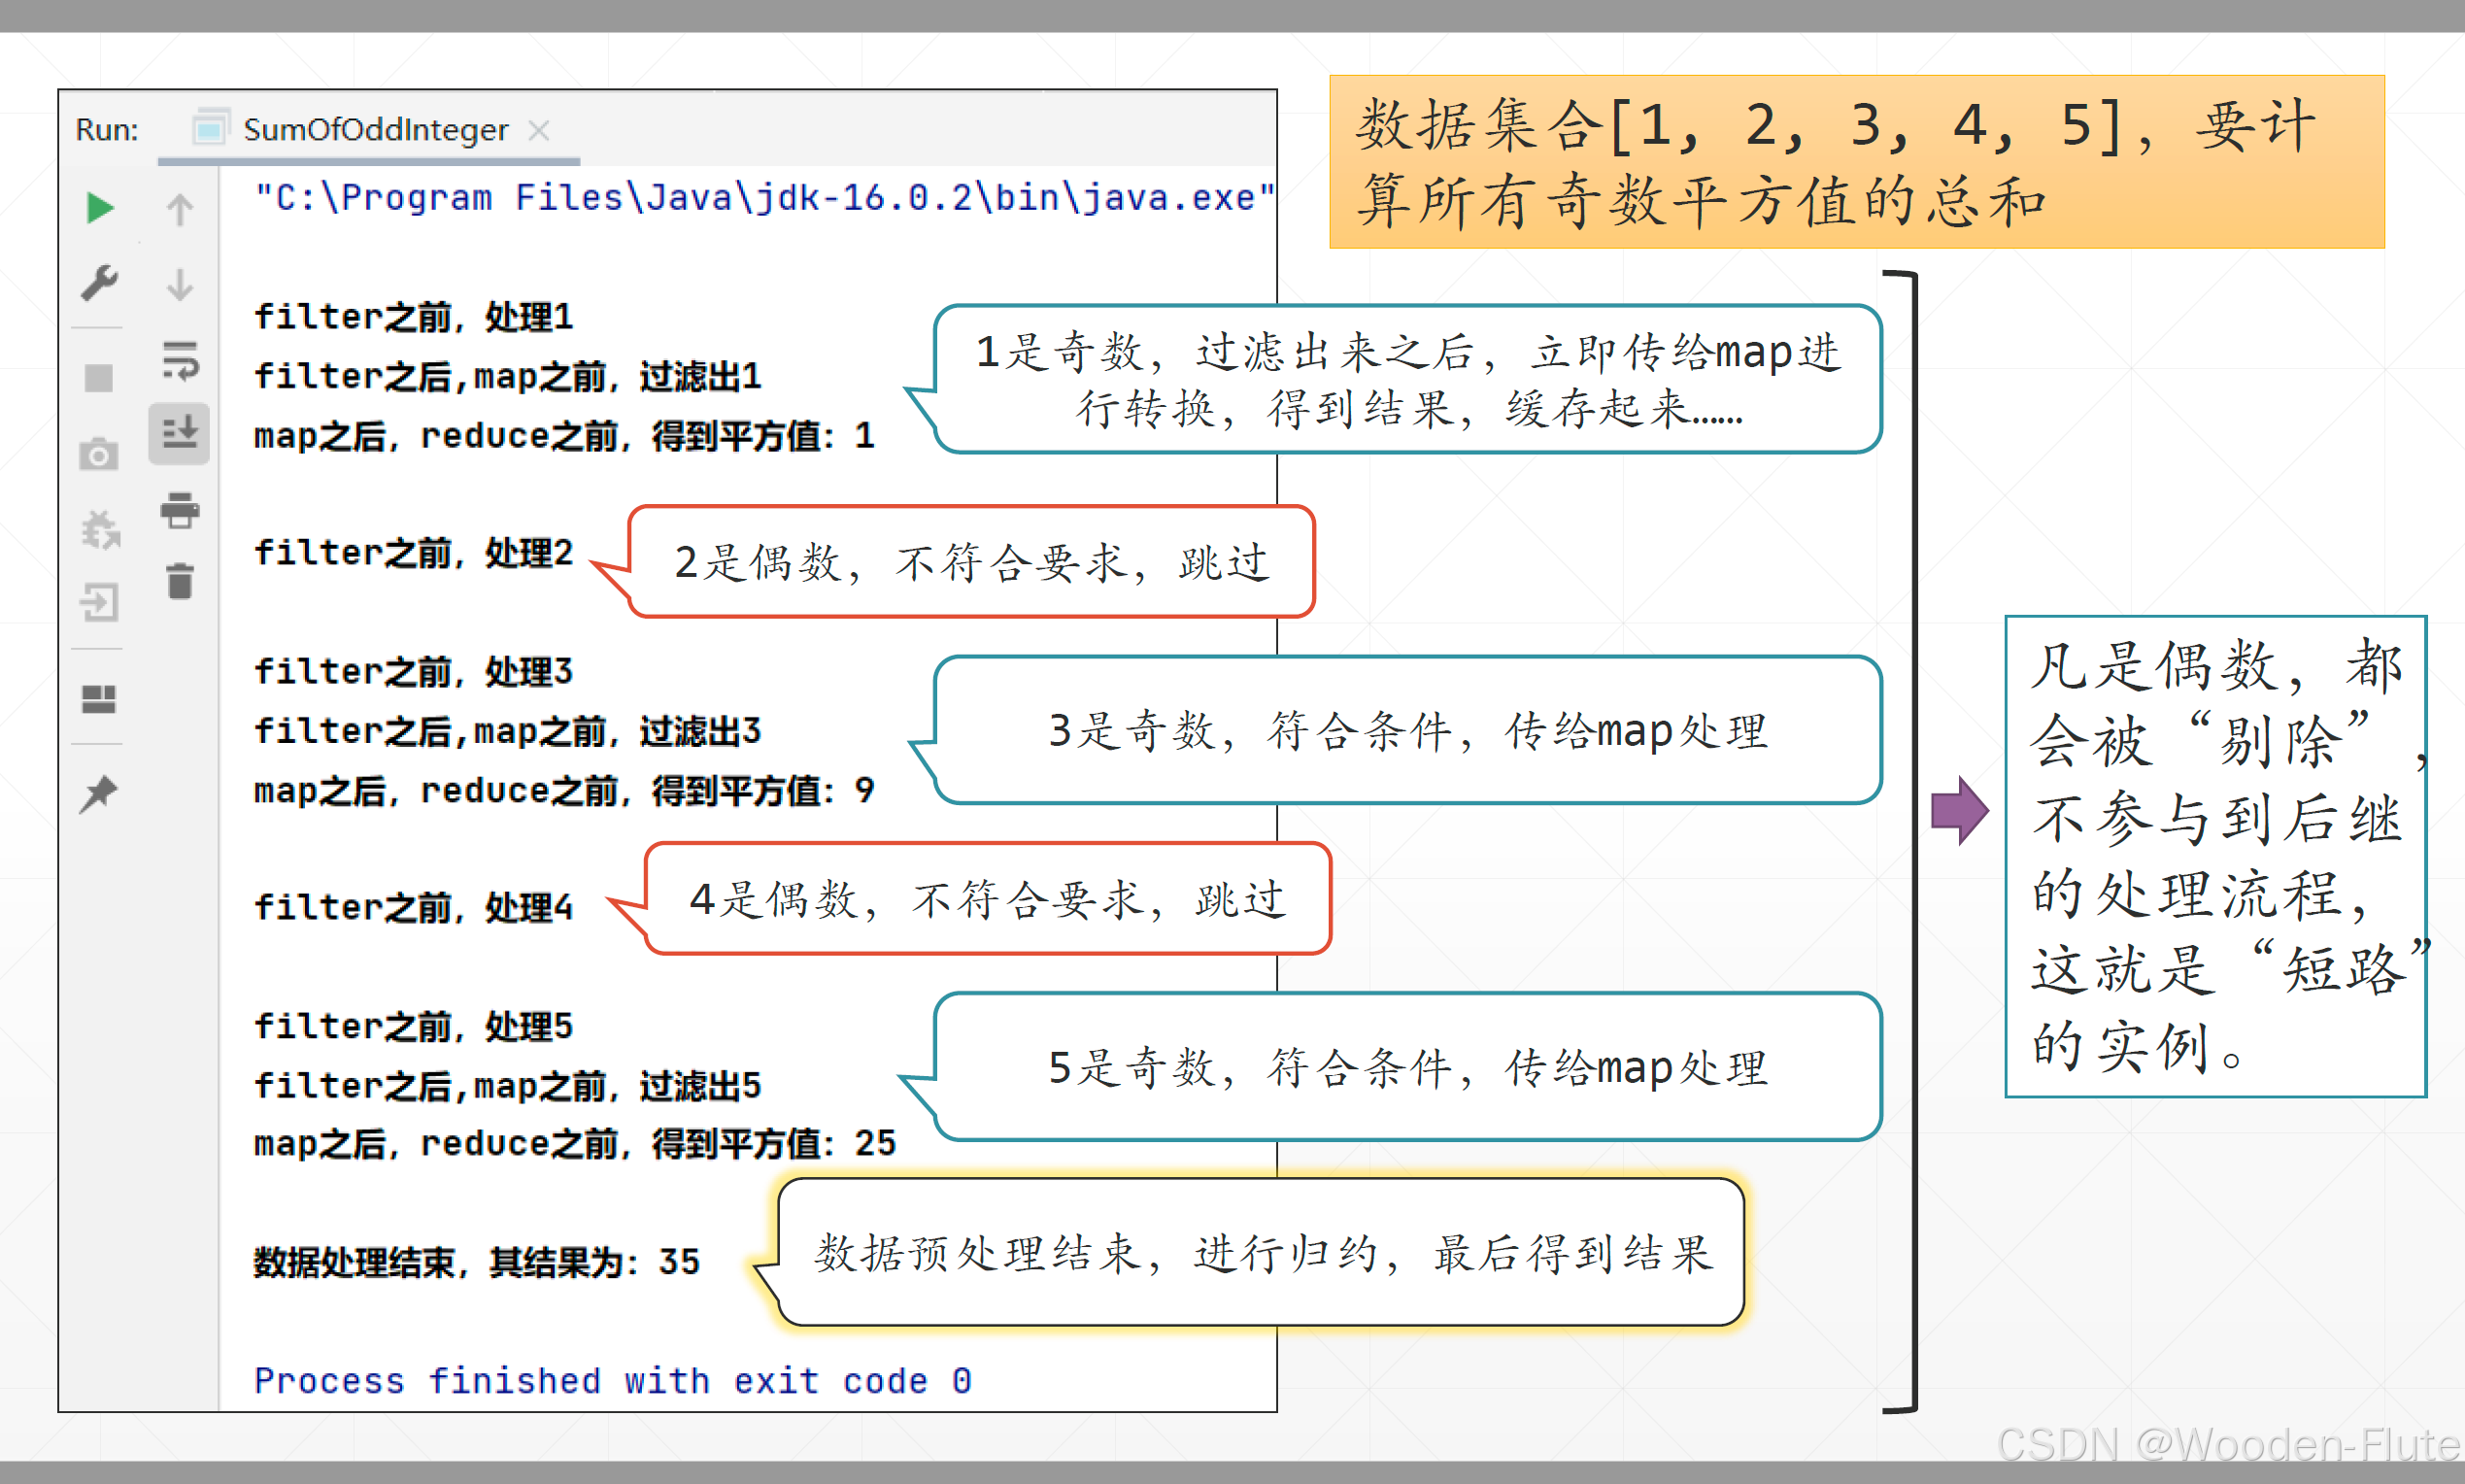Click the Up the stack trace arrow
This screenshot has height=1484, width=2465.
pos(180,208)
